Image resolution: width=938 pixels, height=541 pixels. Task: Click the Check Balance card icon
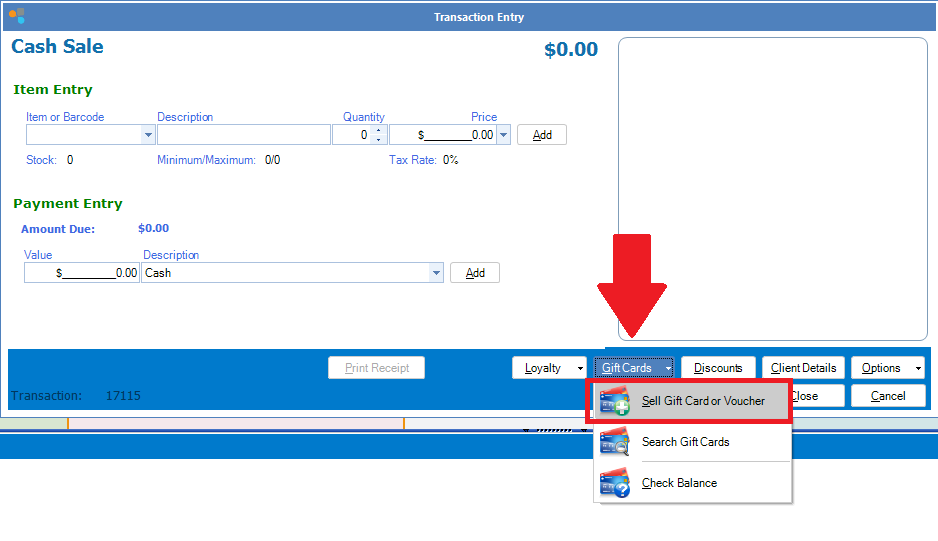(614, 483)
